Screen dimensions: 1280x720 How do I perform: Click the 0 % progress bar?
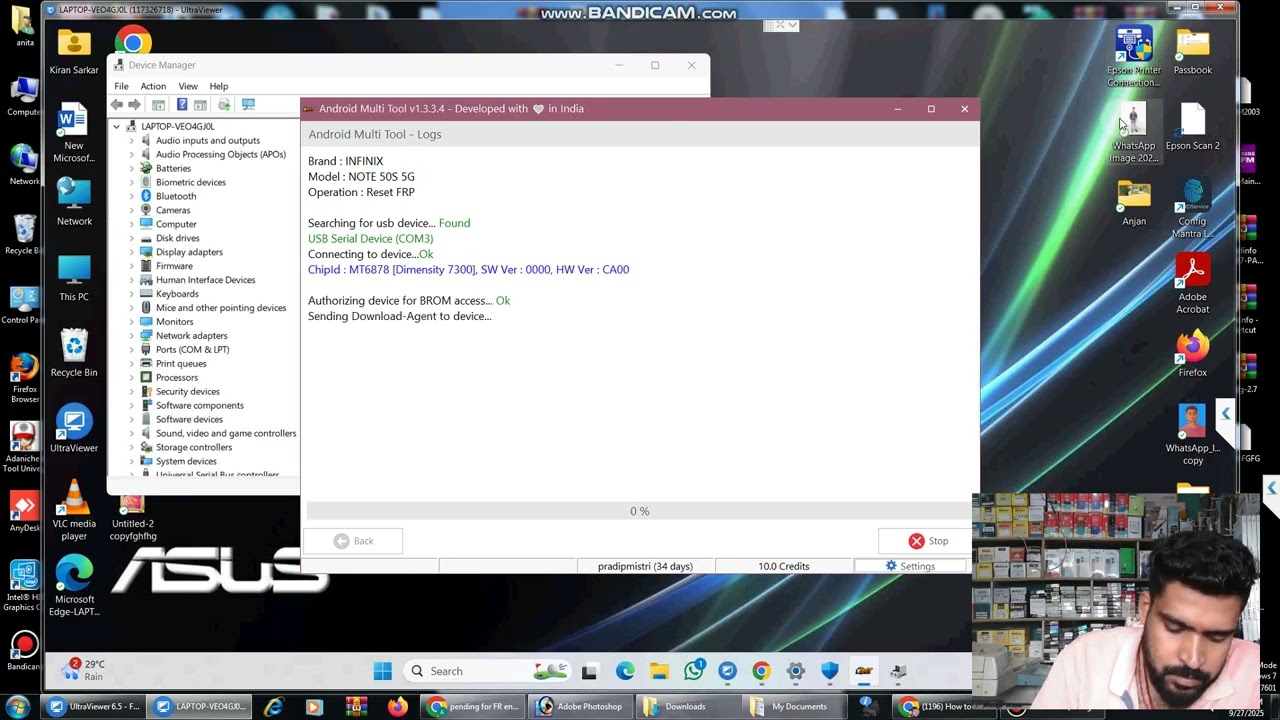[640, 511]
